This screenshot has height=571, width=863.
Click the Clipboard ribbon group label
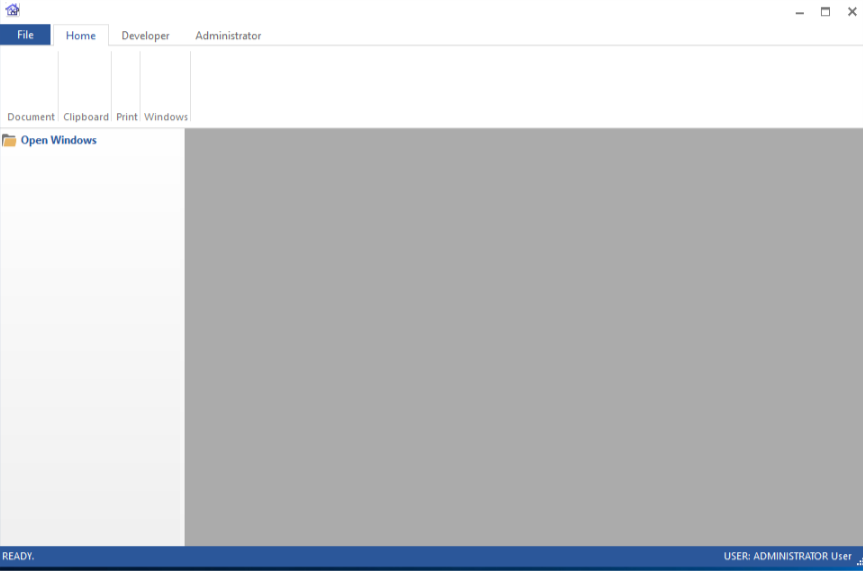pos(86,117)
